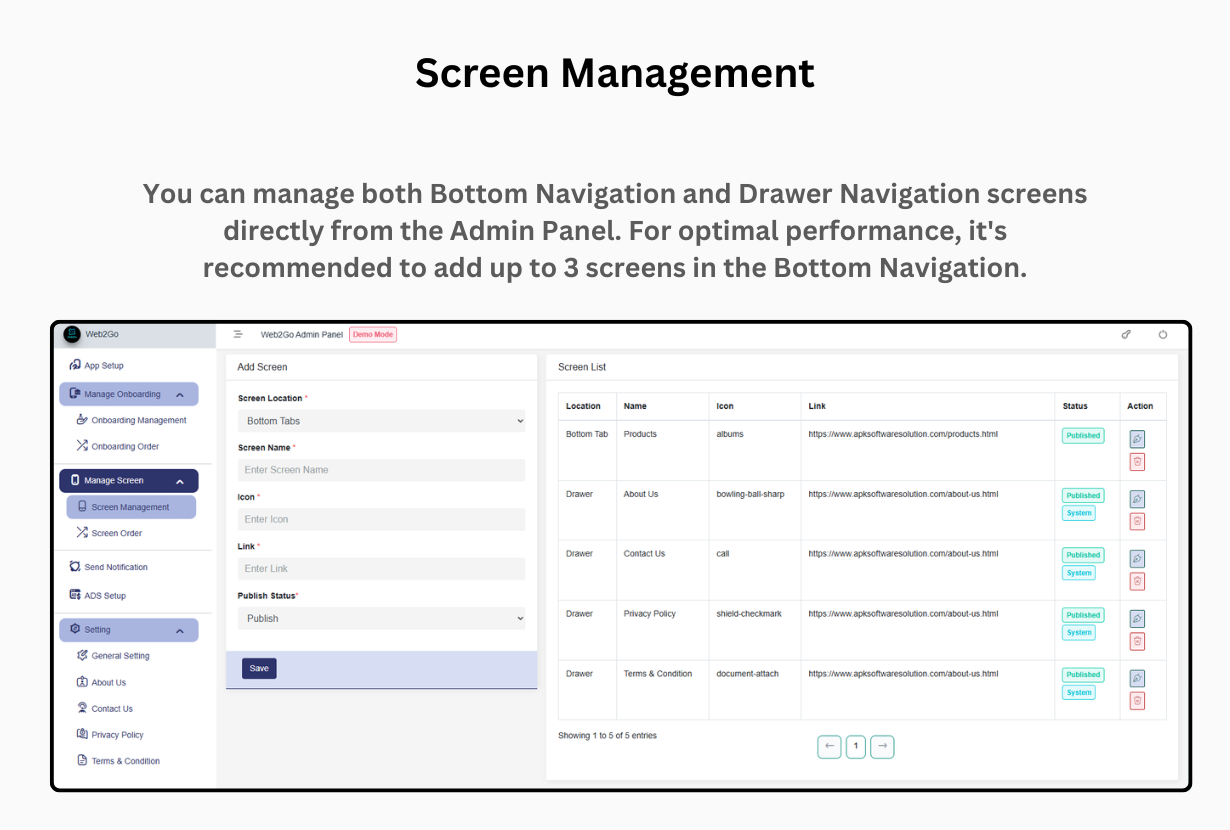Click the next page arrow in pagination
The image size is (1230, 830).
point(882,746)
